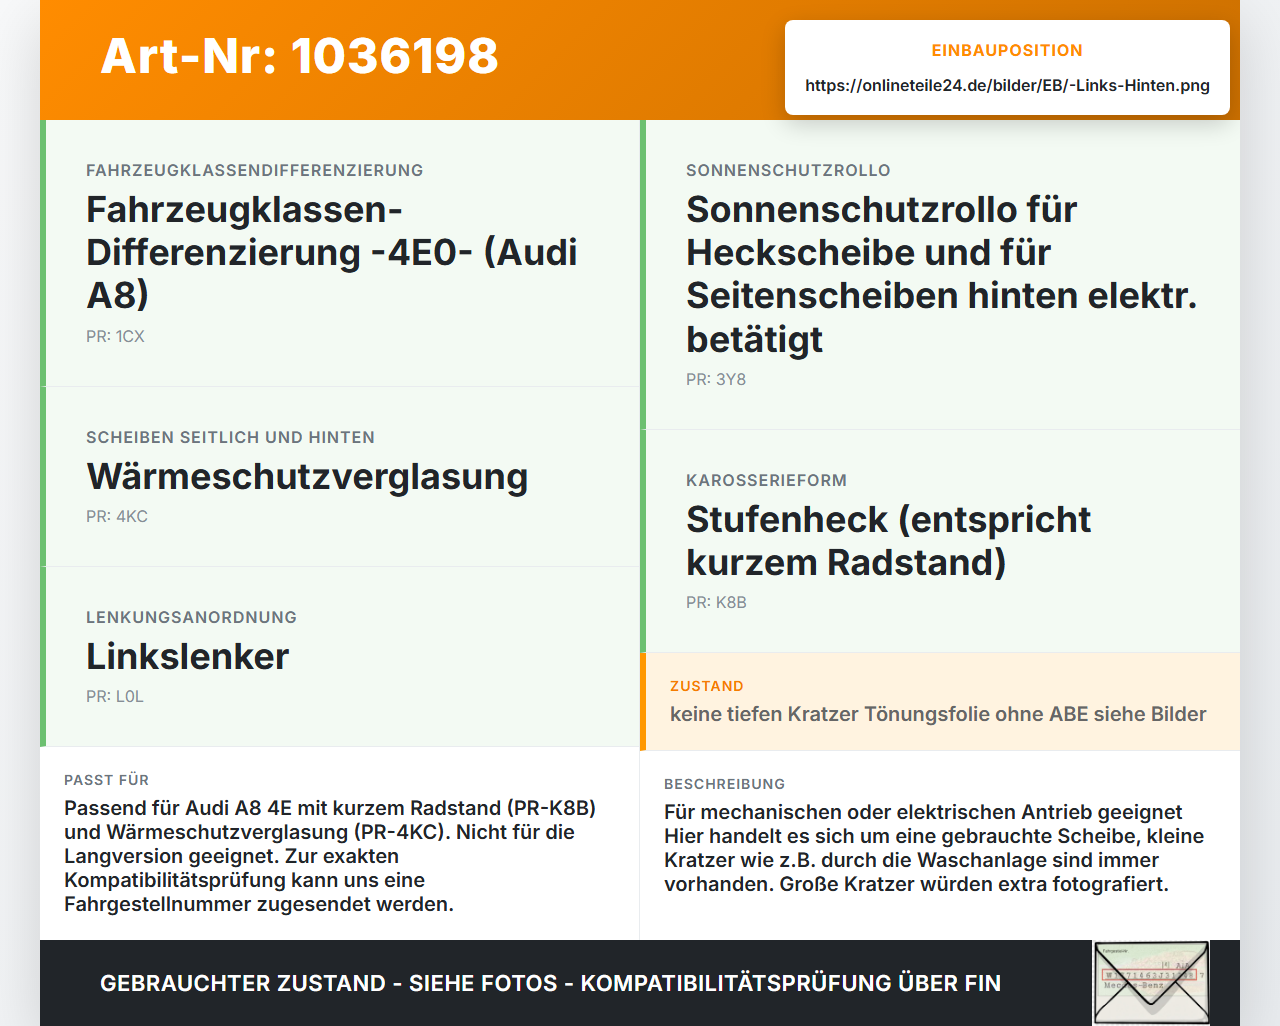Screen dimensions: 1280x1026
Task: Click the PASST FÜR label
Action: pos(106,780)
